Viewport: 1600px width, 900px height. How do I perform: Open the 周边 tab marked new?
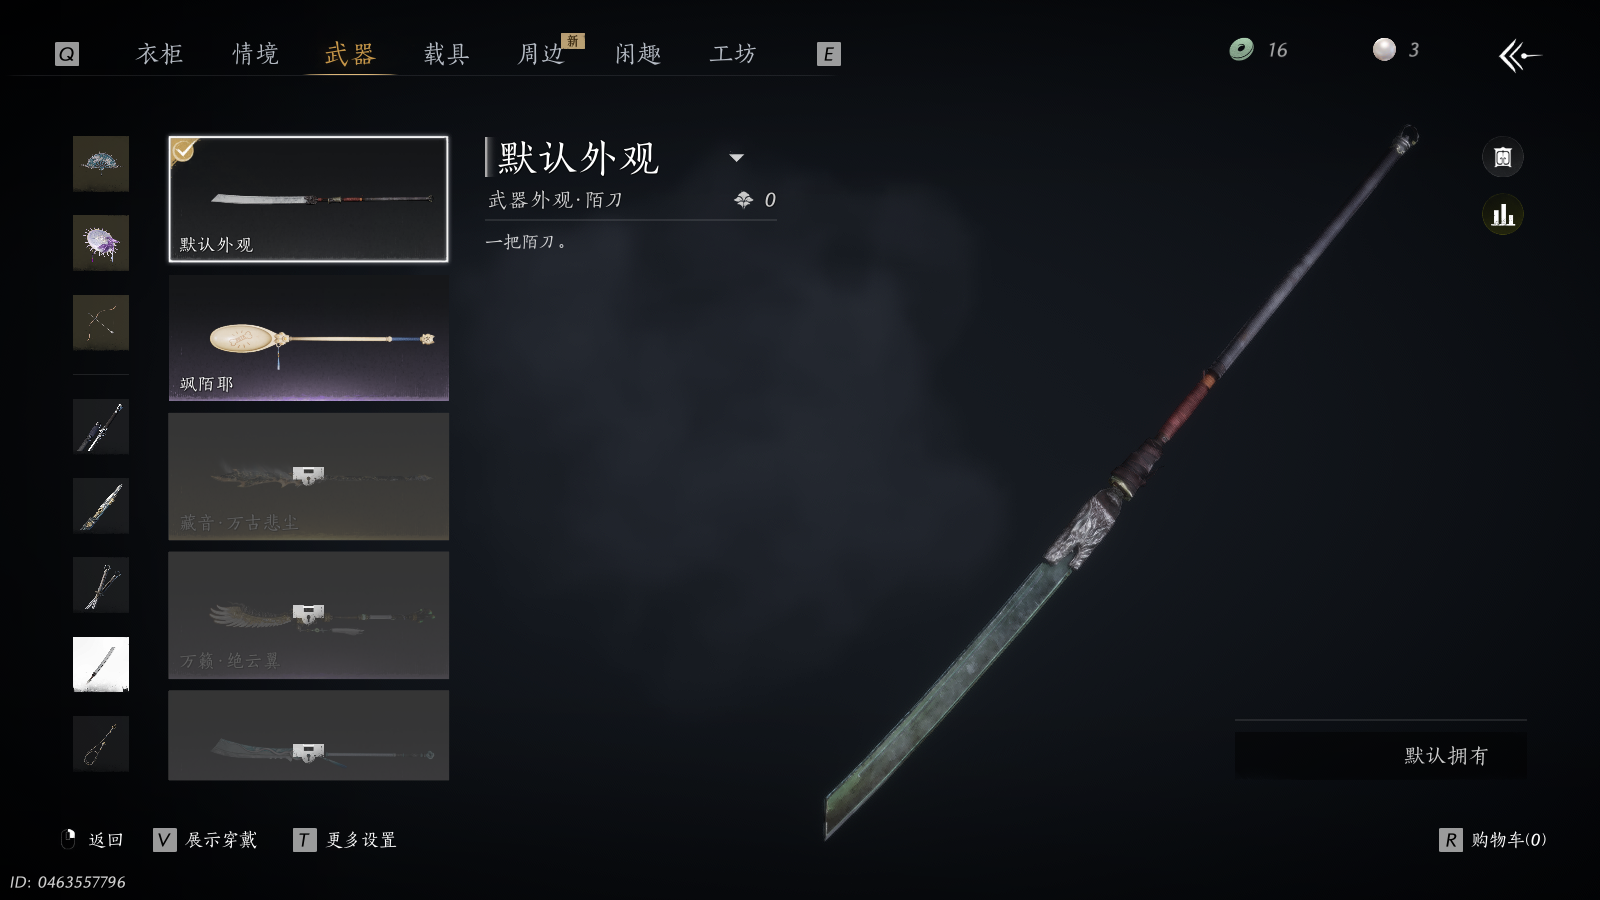pyautogui.click(x=542, y=54)
